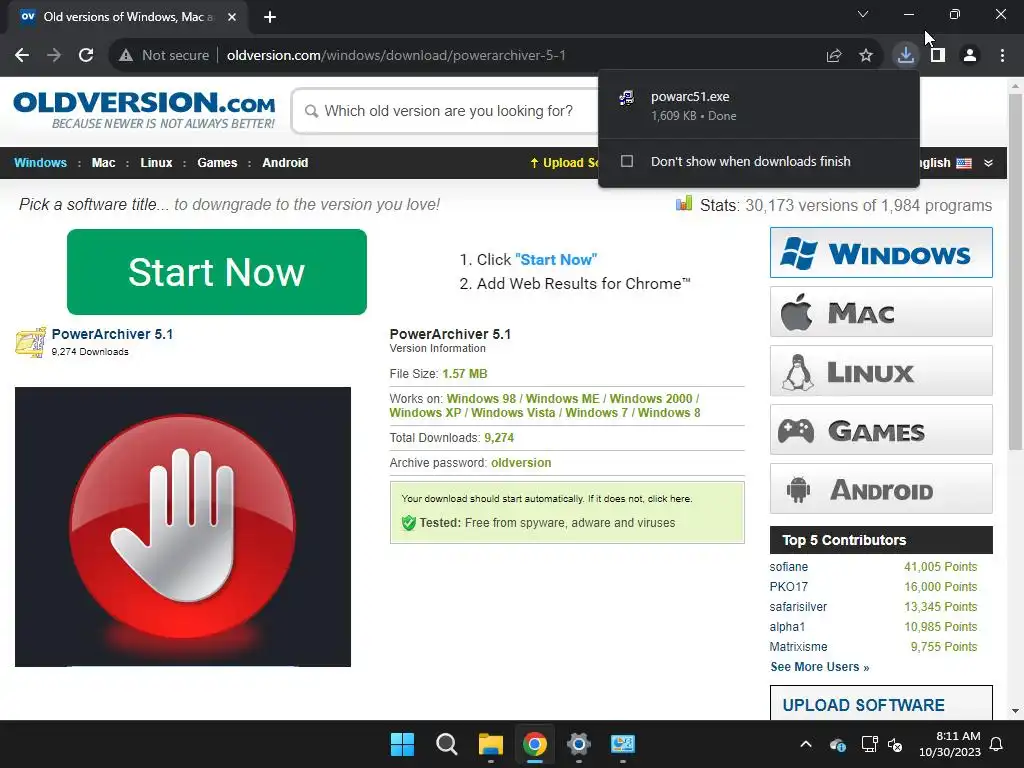
Task: Open the notification bell in the taskbar
Action: coord(997,744)
